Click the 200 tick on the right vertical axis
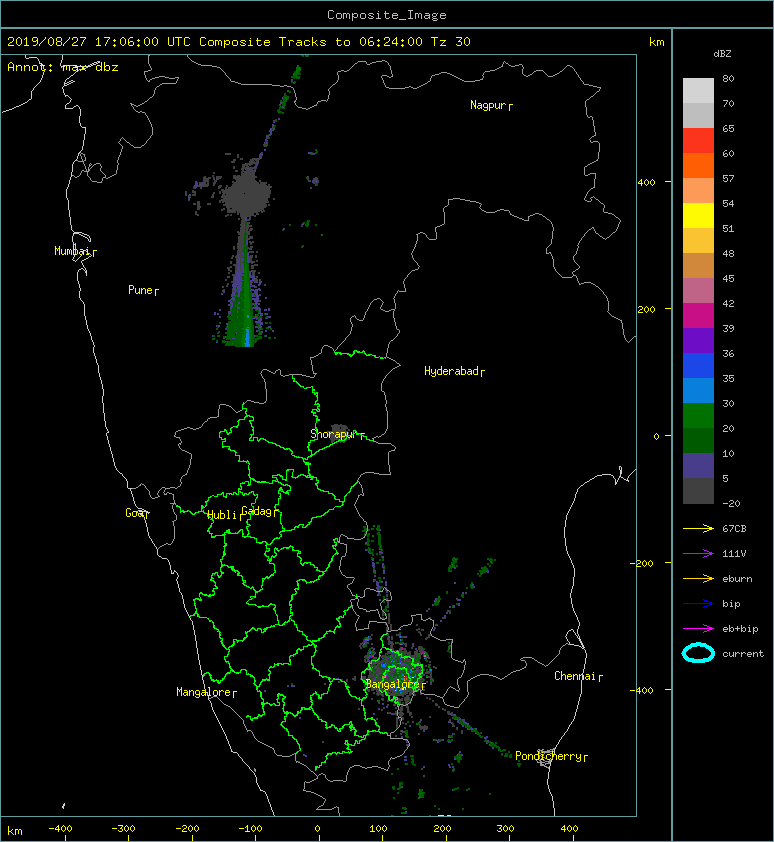 click(x=646, y=310)
